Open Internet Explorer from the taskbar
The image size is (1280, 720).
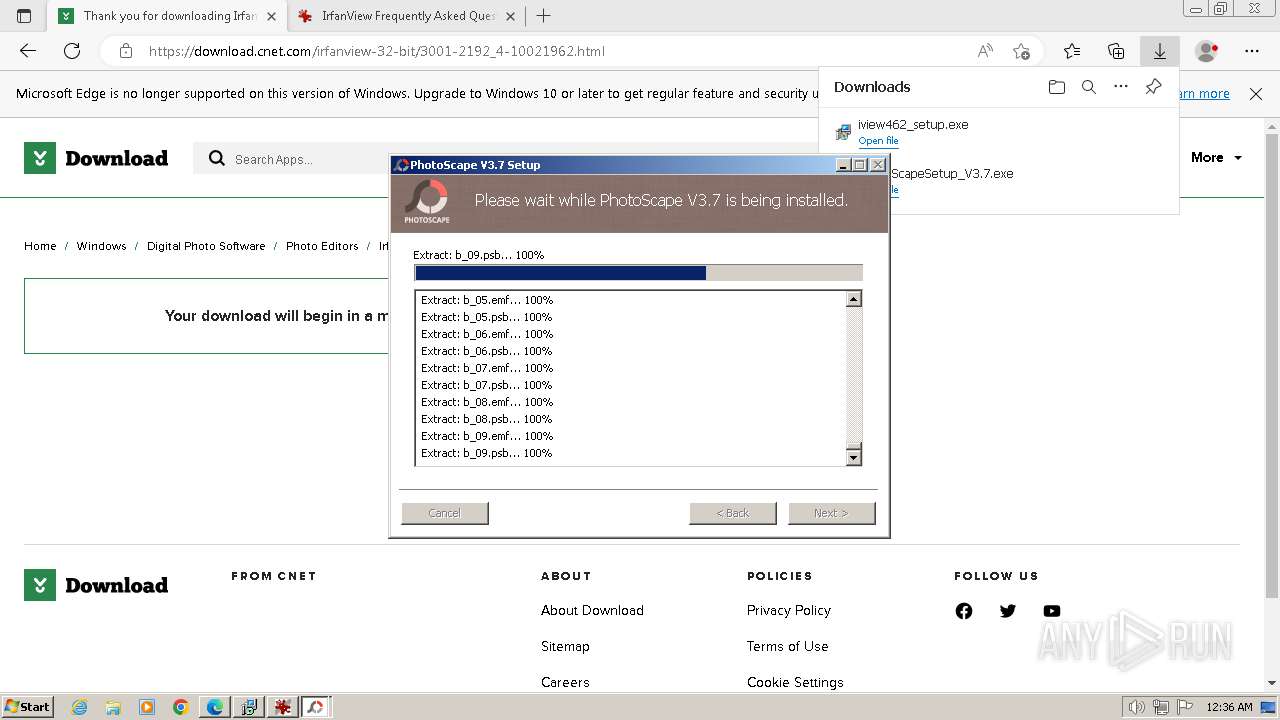point(80,707)
